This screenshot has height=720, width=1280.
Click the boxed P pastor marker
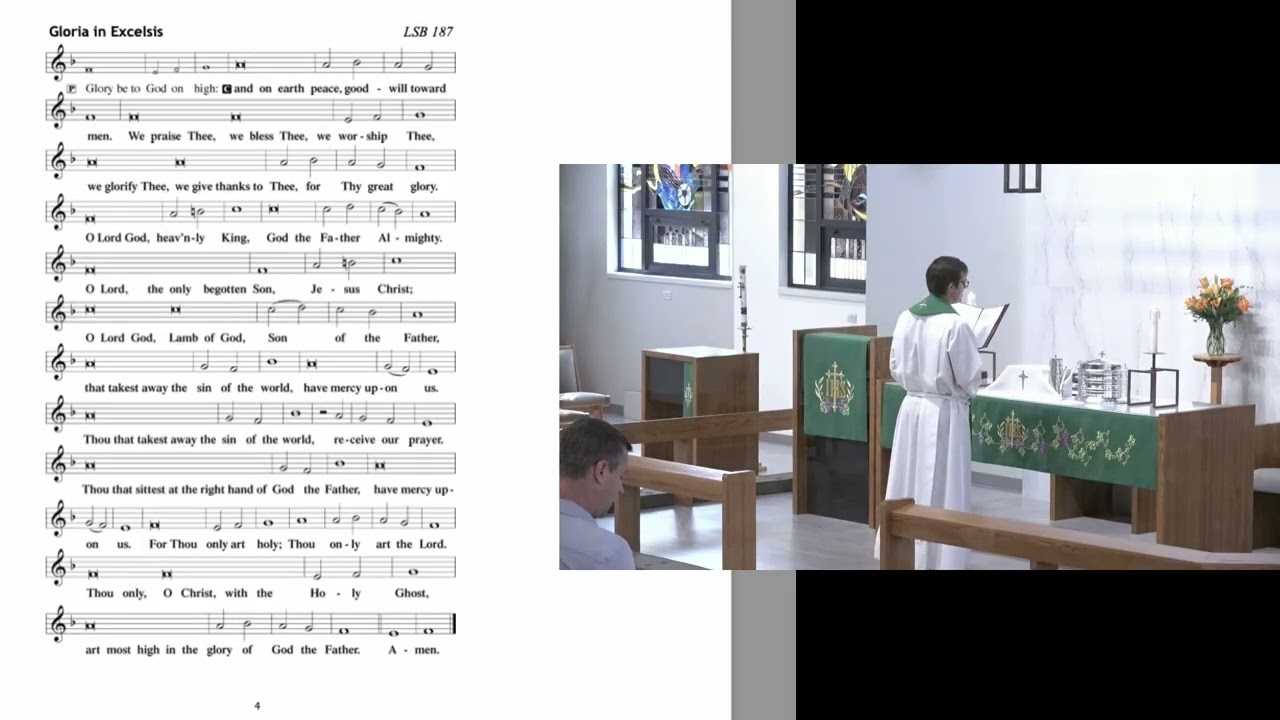click(72, 89)
